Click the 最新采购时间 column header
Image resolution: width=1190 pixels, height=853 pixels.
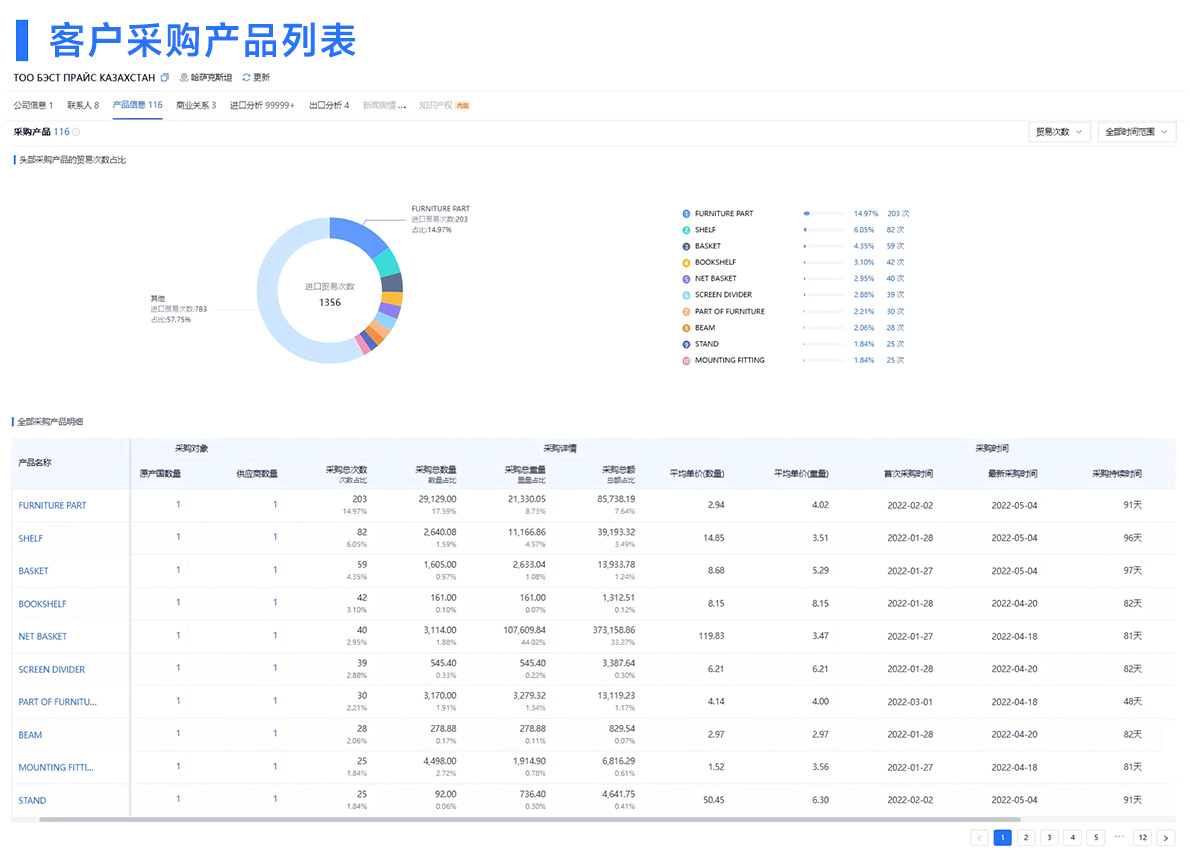tap(1012, 474)
